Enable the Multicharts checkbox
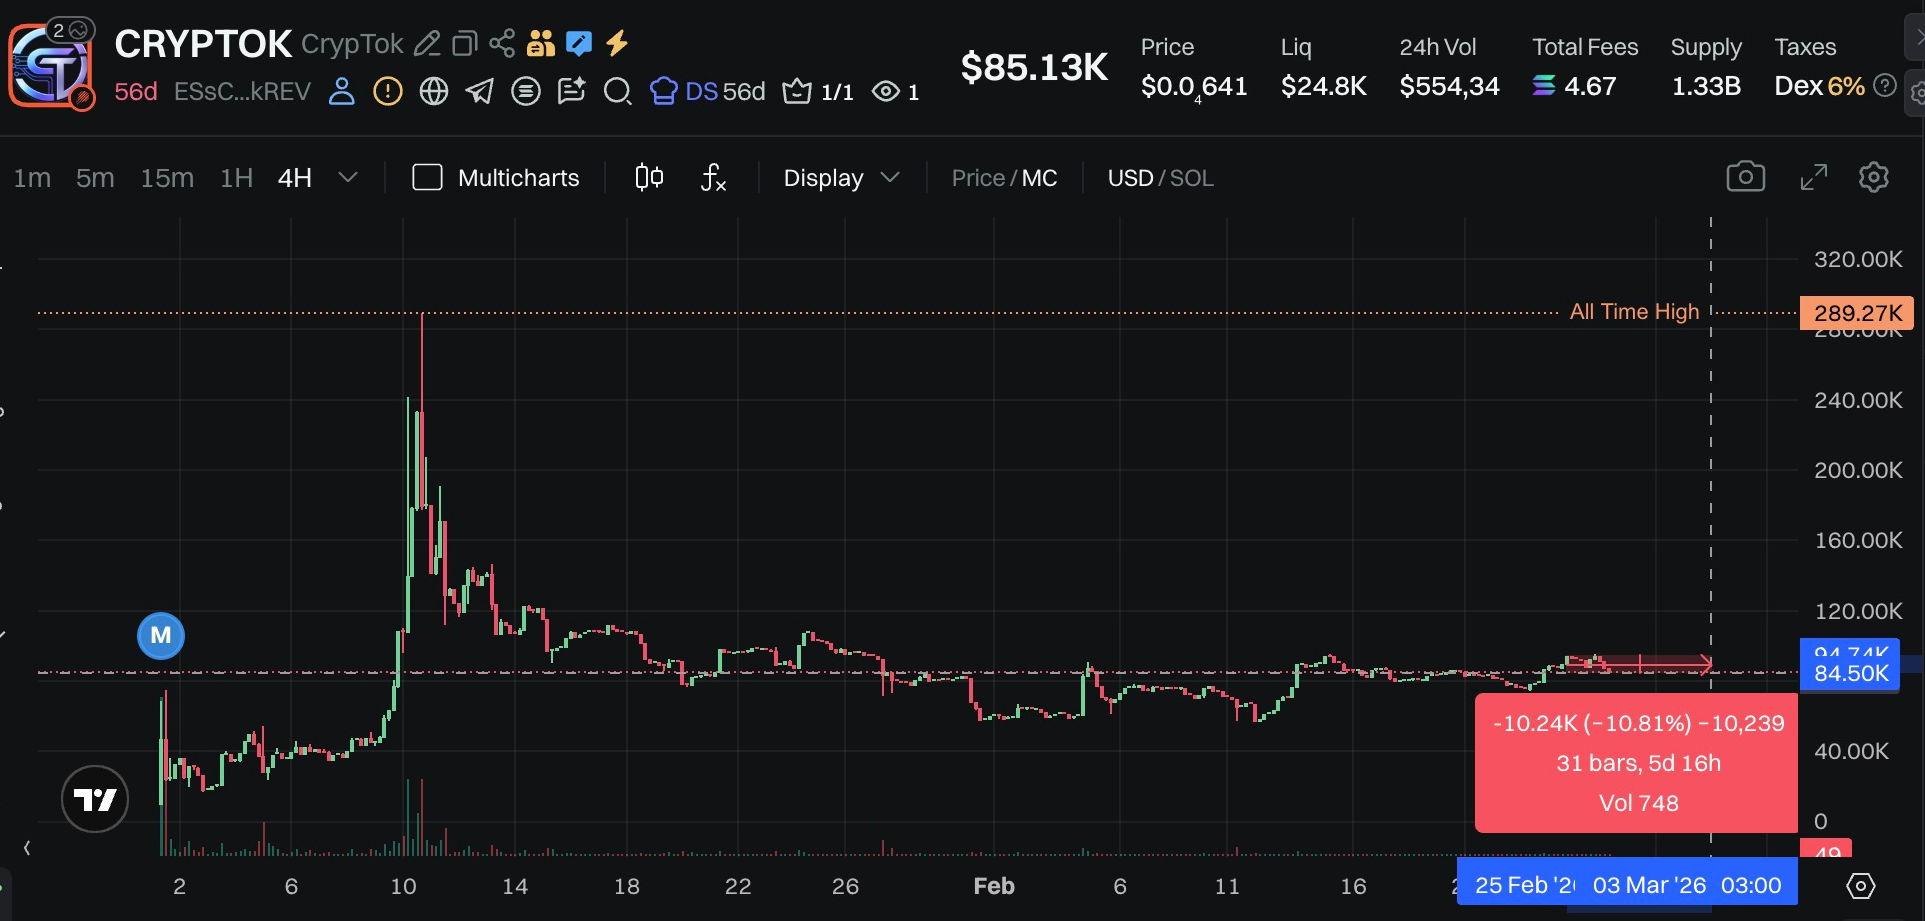This screenshot has height=921, width=1925. 428,178
